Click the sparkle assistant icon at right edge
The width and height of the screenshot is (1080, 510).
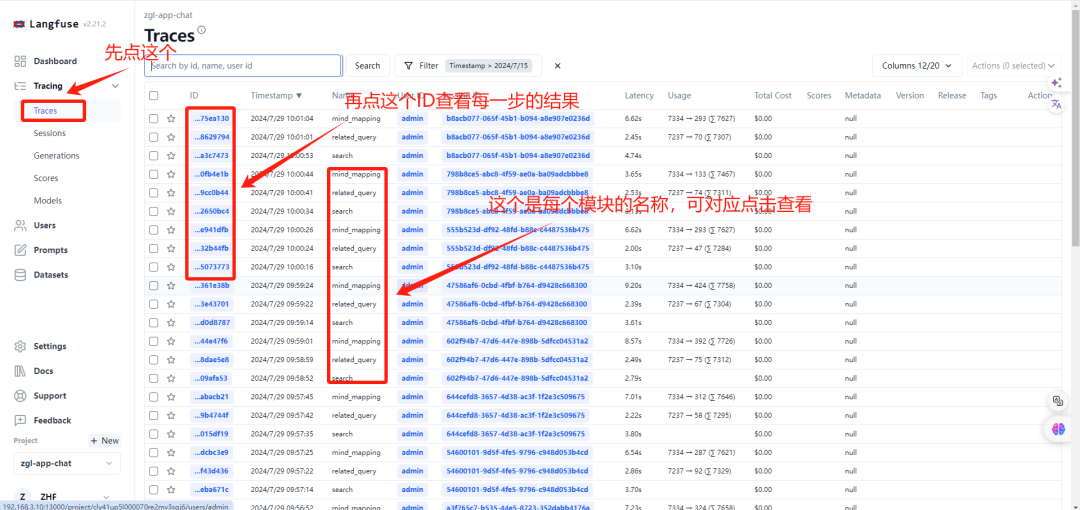click(1057, 83)
